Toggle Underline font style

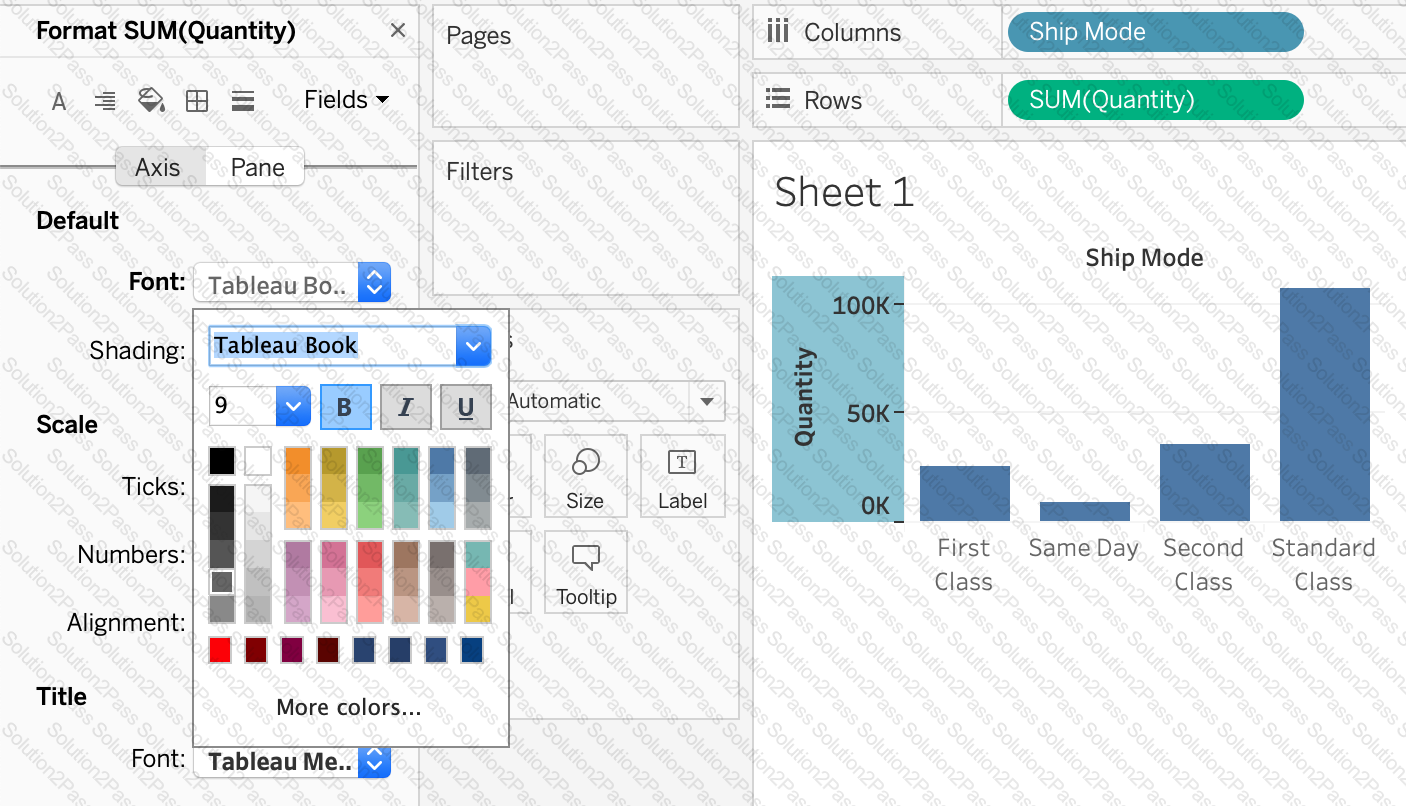click(x=465, y=407)
